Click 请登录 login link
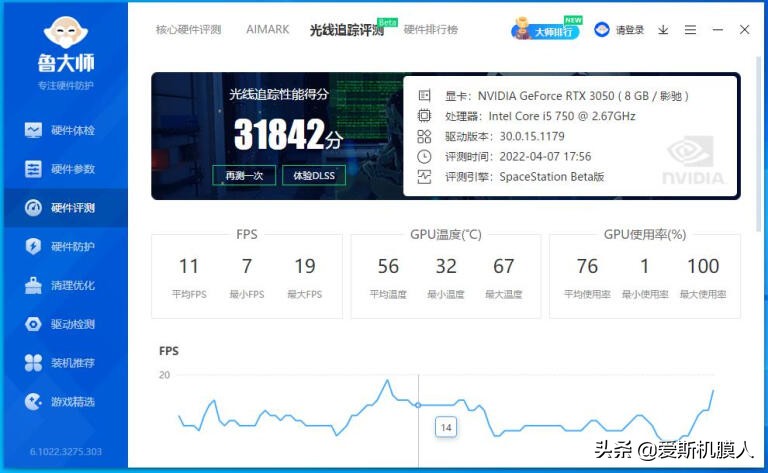768x473 pixels. (x=630, y=30)
